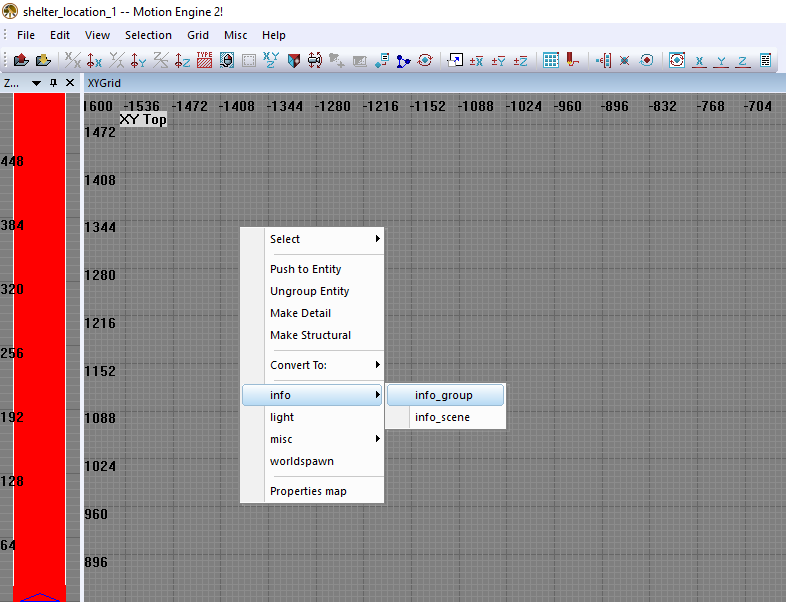Expand the misc submenu
Viewport: 786px width, 602px height.
(x=312, y=439)
